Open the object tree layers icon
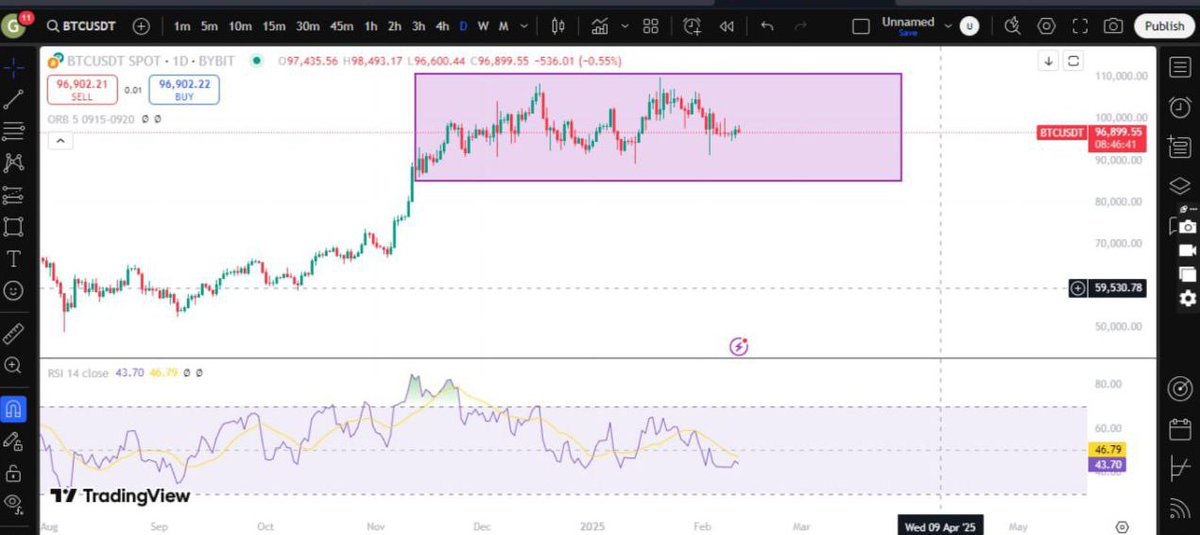The width and height of the screenshot is (1200, 535). point(1179,186)
